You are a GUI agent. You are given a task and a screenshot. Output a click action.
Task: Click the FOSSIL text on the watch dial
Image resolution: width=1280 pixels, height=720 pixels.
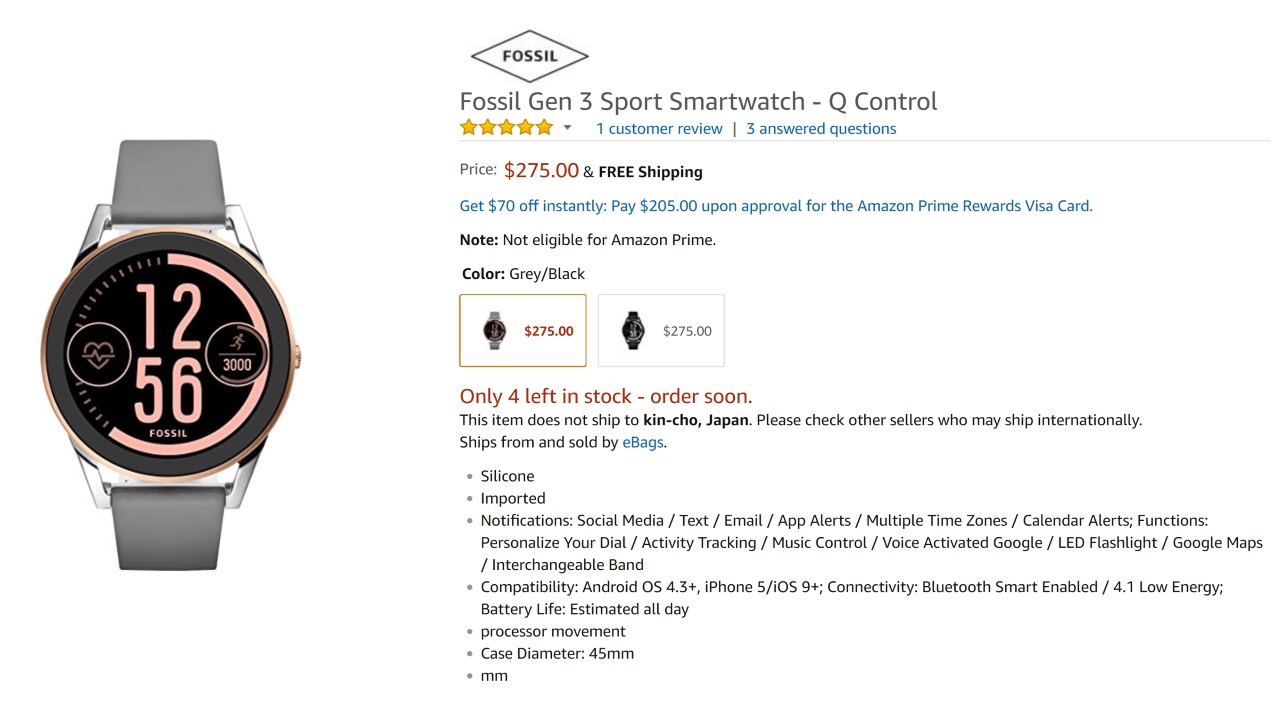(x=168, y=434)
